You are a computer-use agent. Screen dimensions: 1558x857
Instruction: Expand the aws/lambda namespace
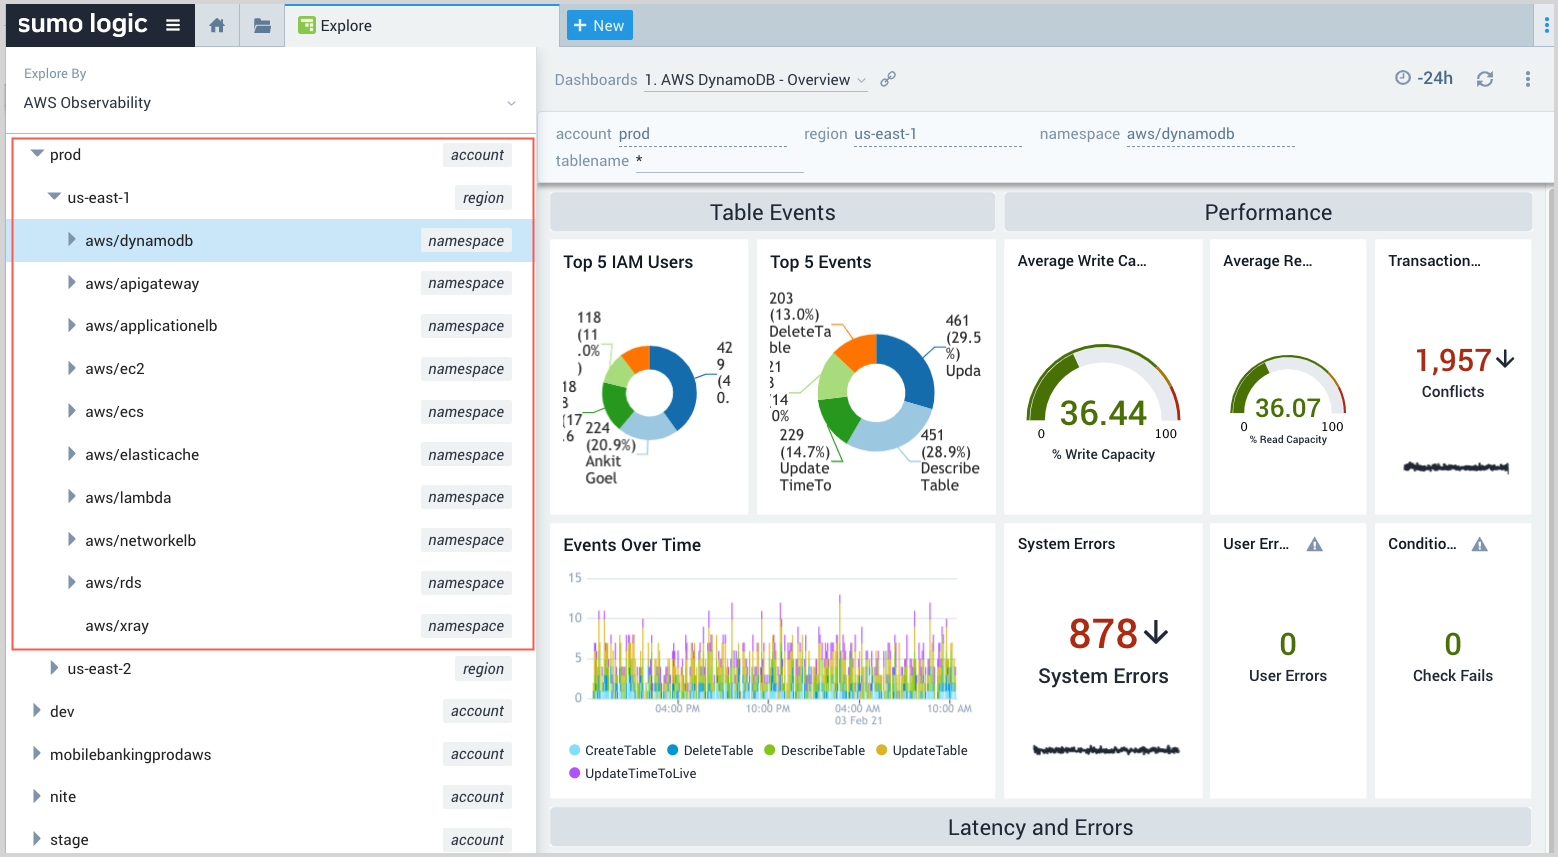point(71,497)
